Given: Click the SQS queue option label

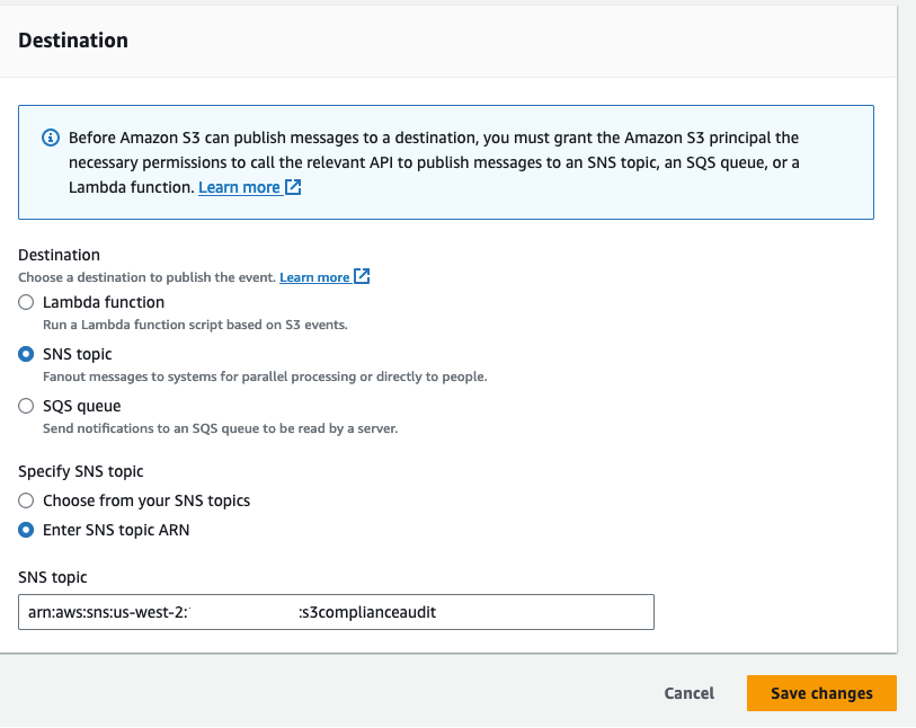Looking at the screenshot, I should (x=81, y=405).
